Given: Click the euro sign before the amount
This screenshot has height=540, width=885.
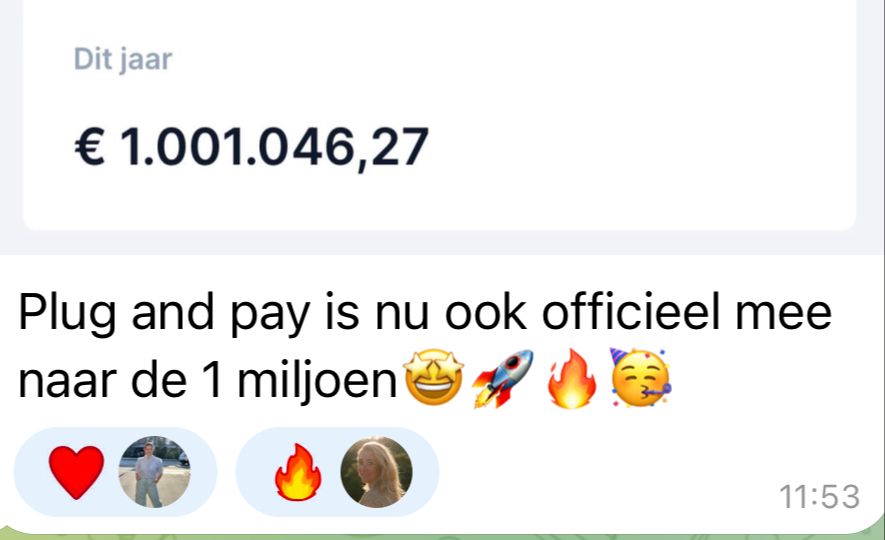Looking at the screenshot, I should pos(90,147).
